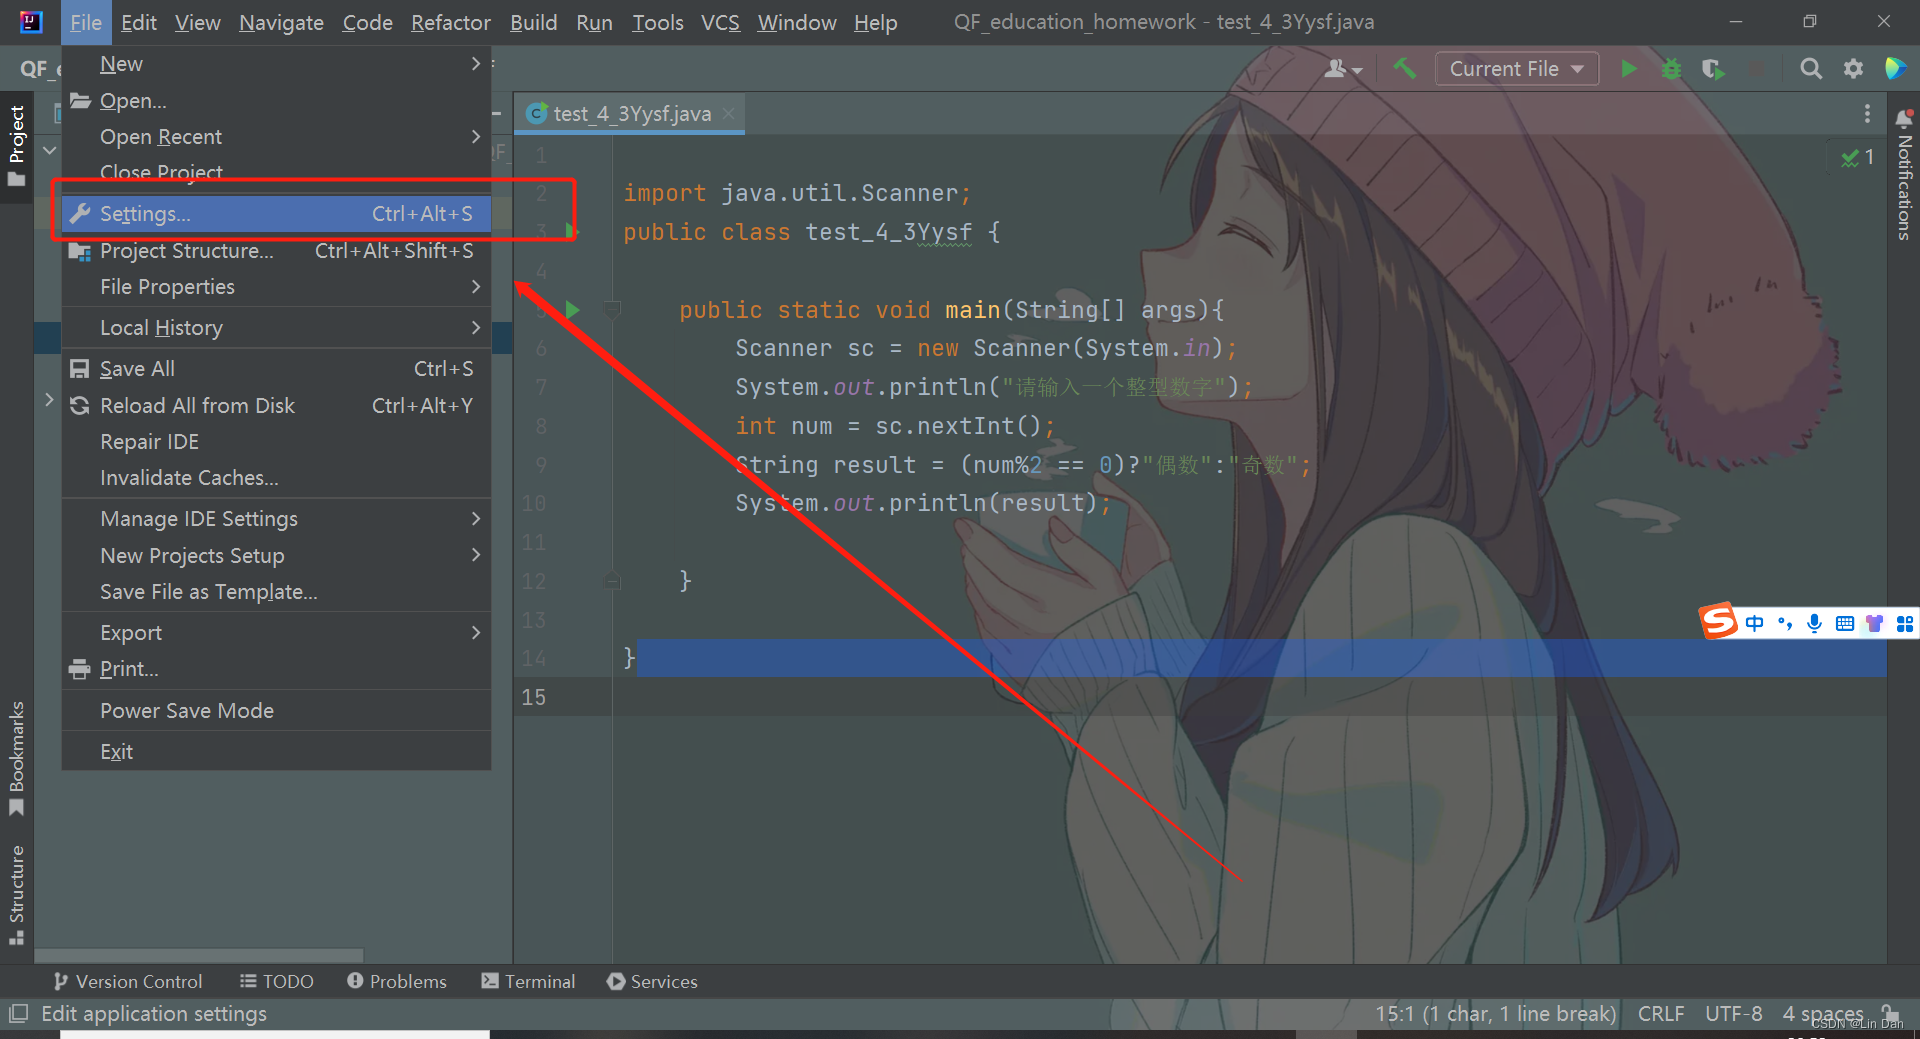Open the Services tool window
Viewport: 1920px width, 1039px height.
coord(652,982)
